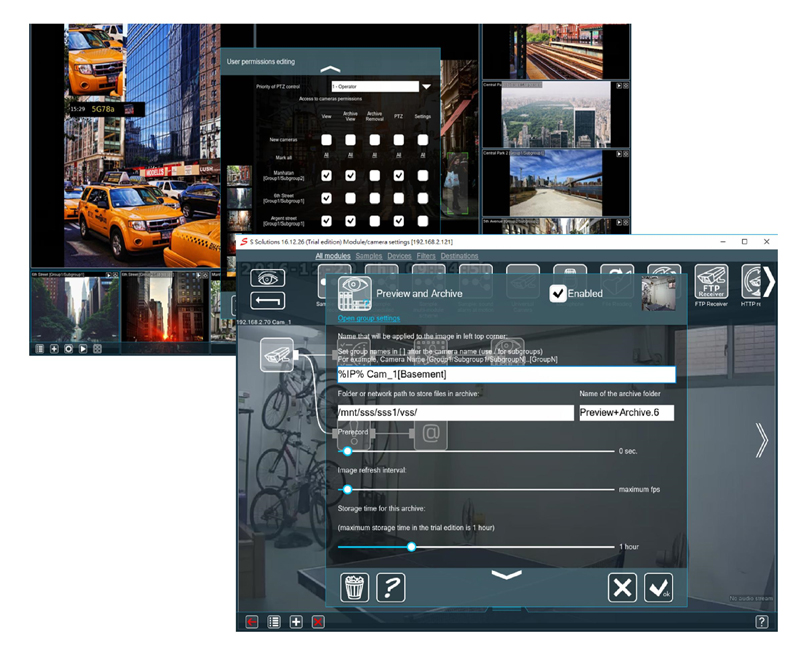Click the plus icon in settings bottom toolbar
Screen dimensions: 800x650
[296, 622]
